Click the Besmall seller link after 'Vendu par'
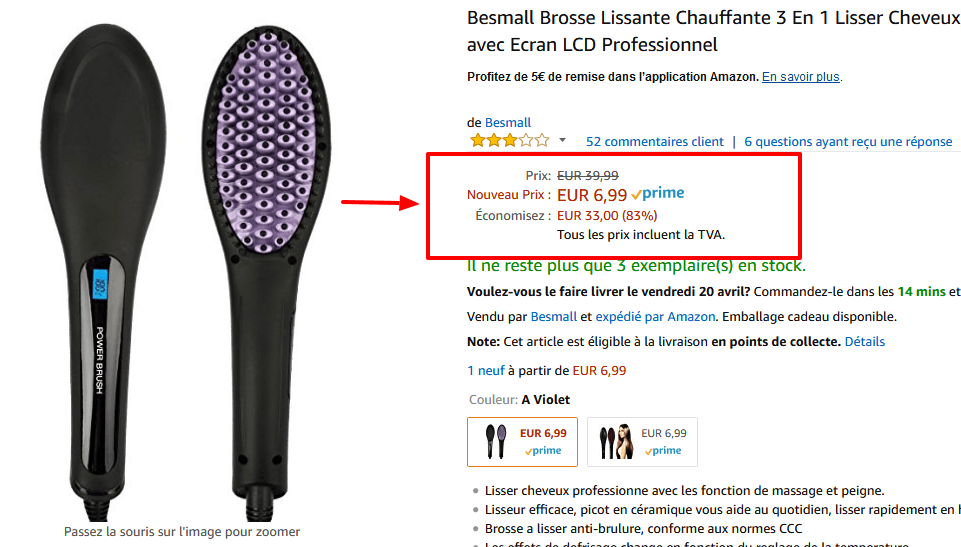Screen dimensions: 961x547 [x=553, y=317]
